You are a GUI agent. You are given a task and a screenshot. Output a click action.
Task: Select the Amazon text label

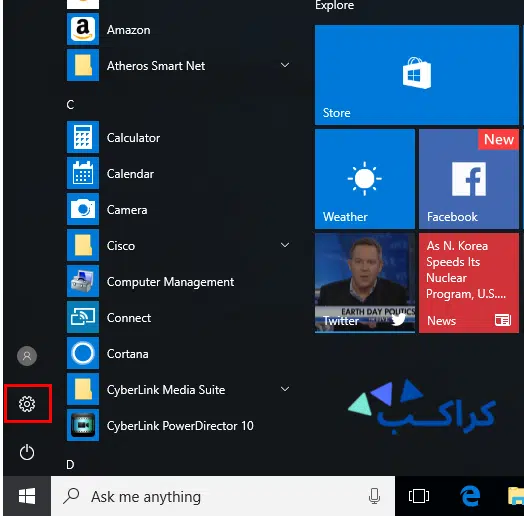point(129,30)
